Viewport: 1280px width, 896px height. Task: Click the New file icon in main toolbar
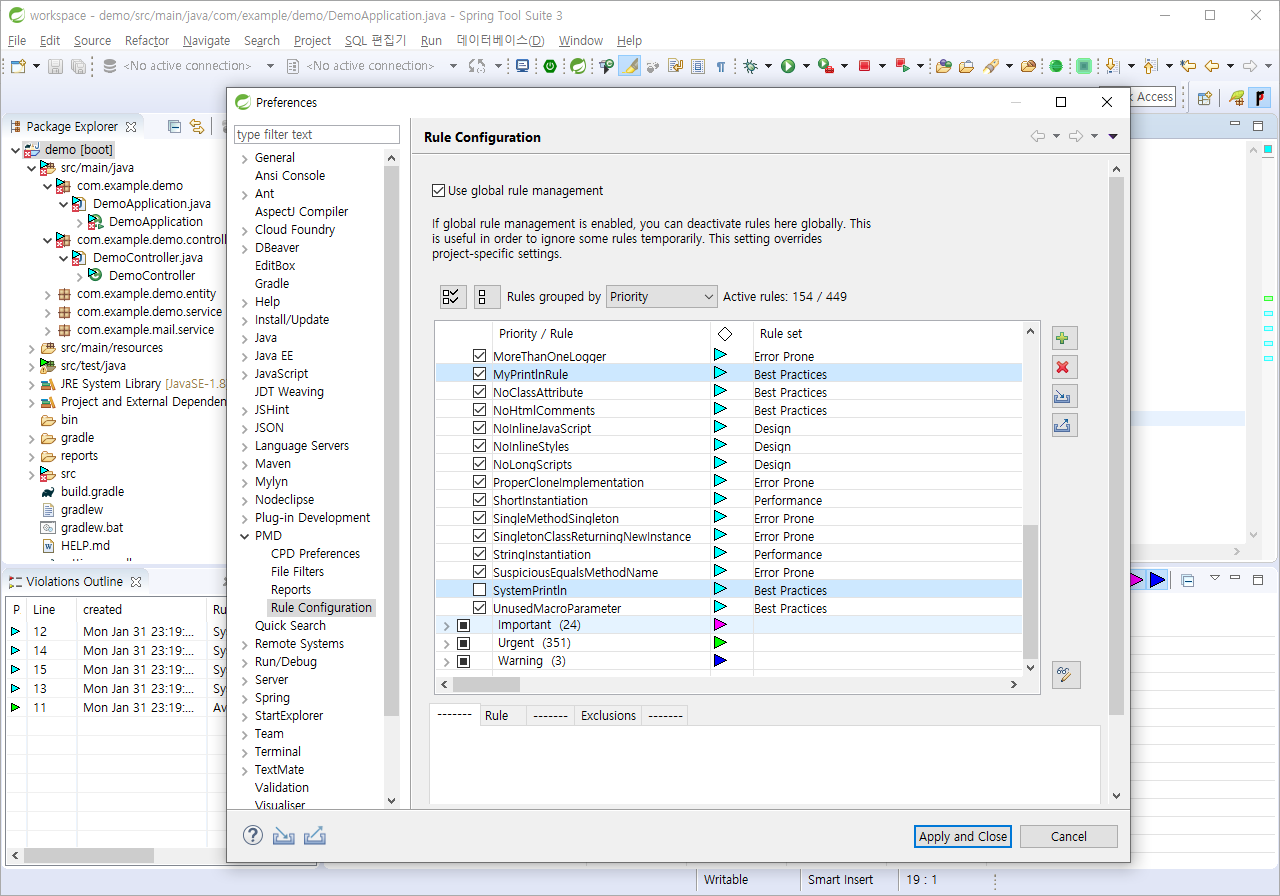click(x=18, y=66)
